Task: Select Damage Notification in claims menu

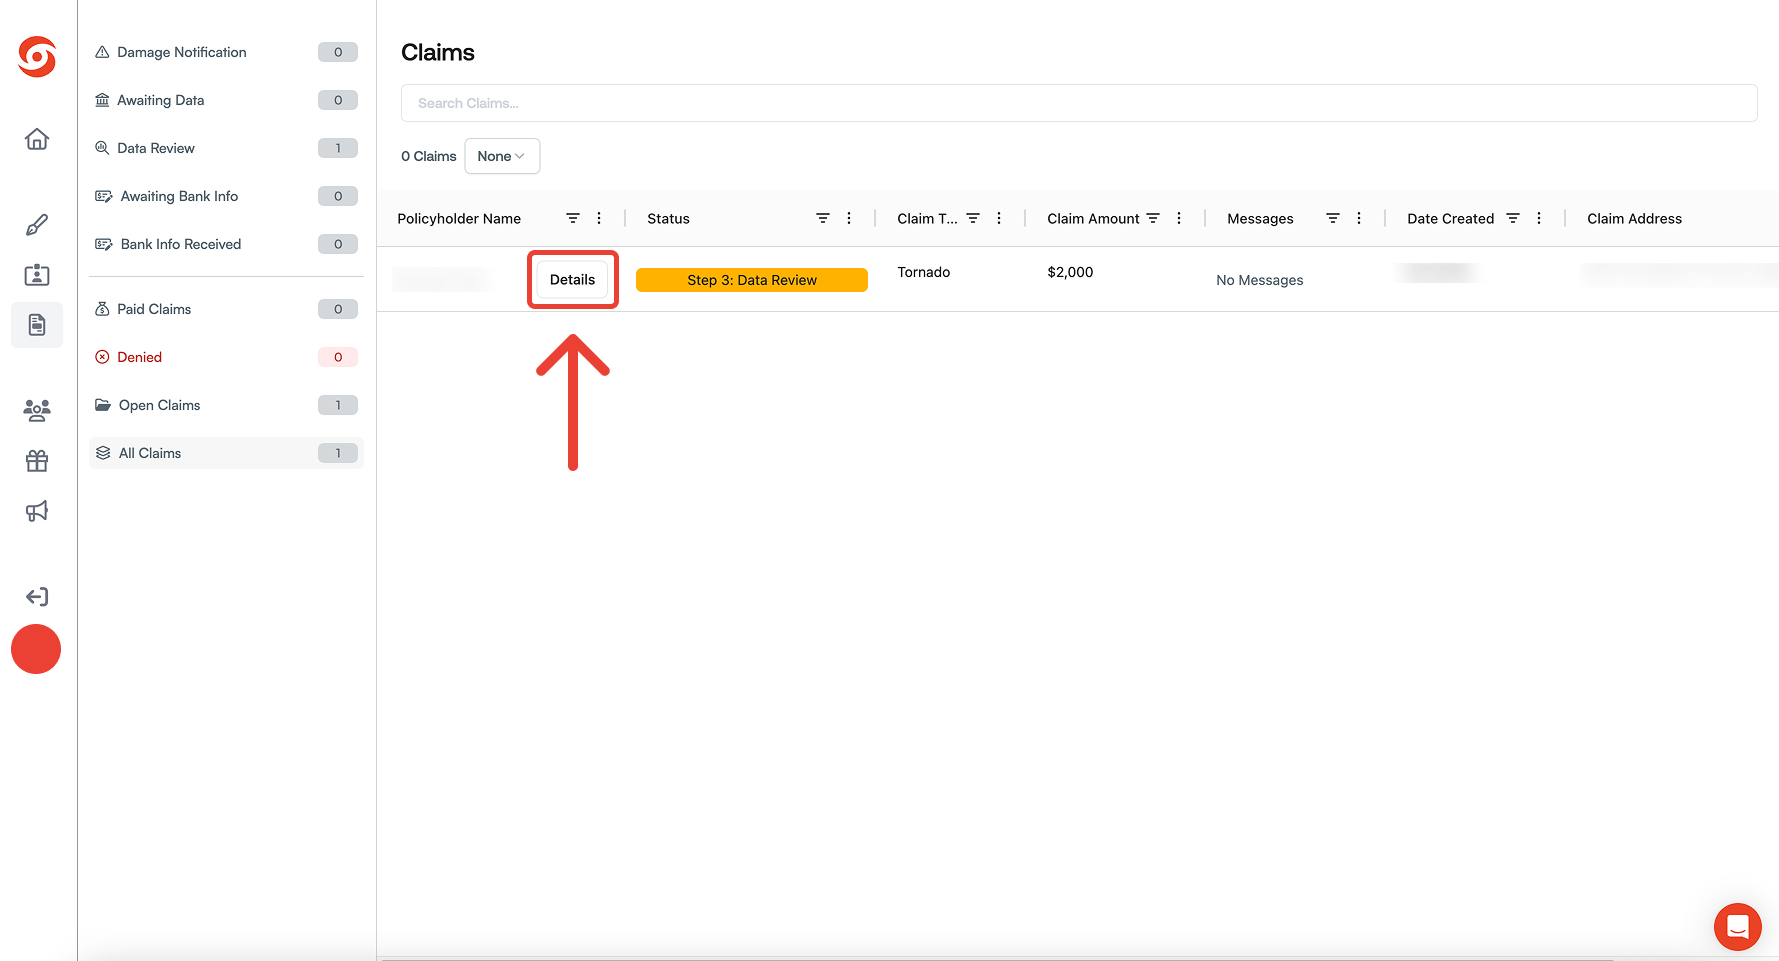Action: 226,52
